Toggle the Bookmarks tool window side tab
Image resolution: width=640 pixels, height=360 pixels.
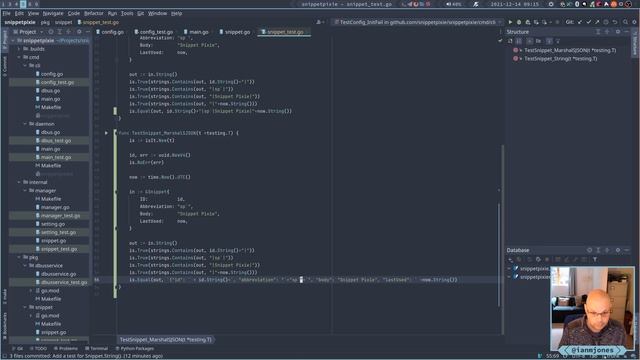(4, 326)
